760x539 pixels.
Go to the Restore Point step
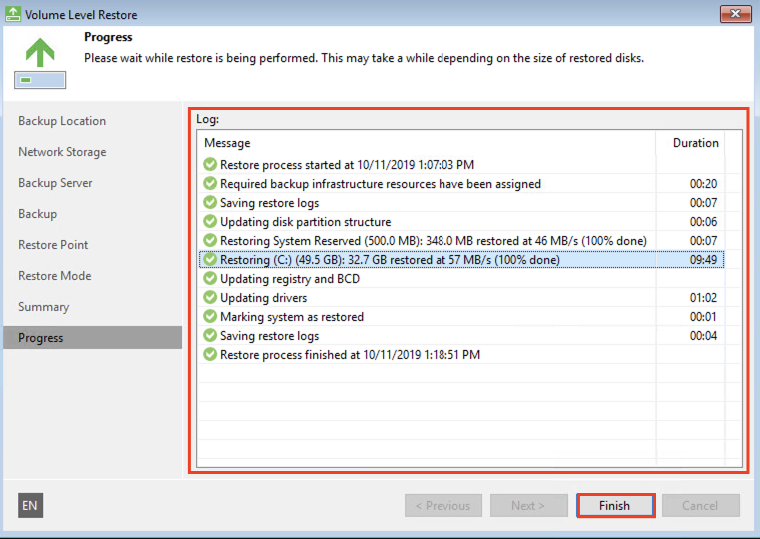pyautogui.click(x=53, y=245)
